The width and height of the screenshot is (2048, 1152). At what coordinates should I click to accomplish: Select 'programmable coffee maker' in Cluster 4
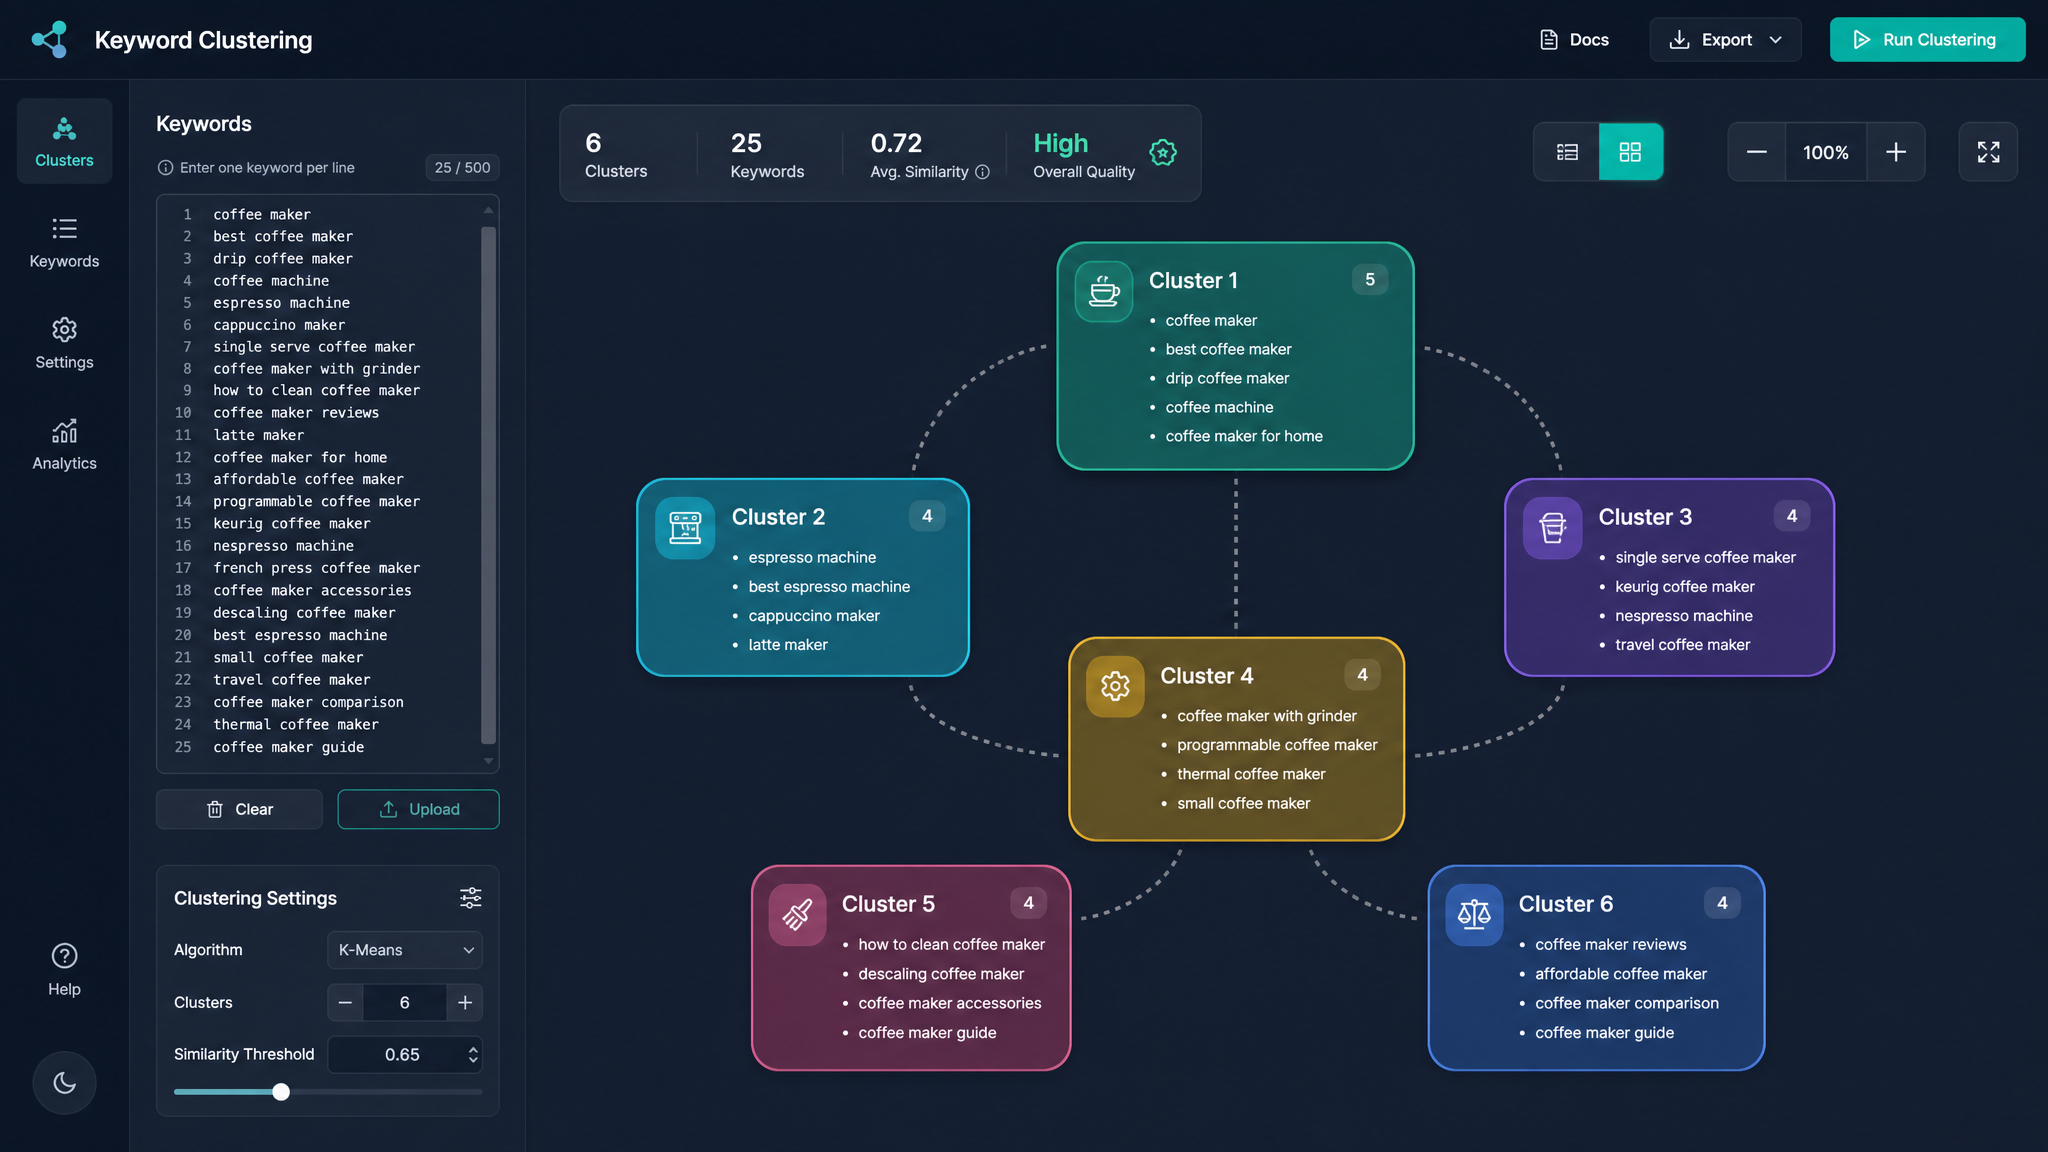point(1277,745)
